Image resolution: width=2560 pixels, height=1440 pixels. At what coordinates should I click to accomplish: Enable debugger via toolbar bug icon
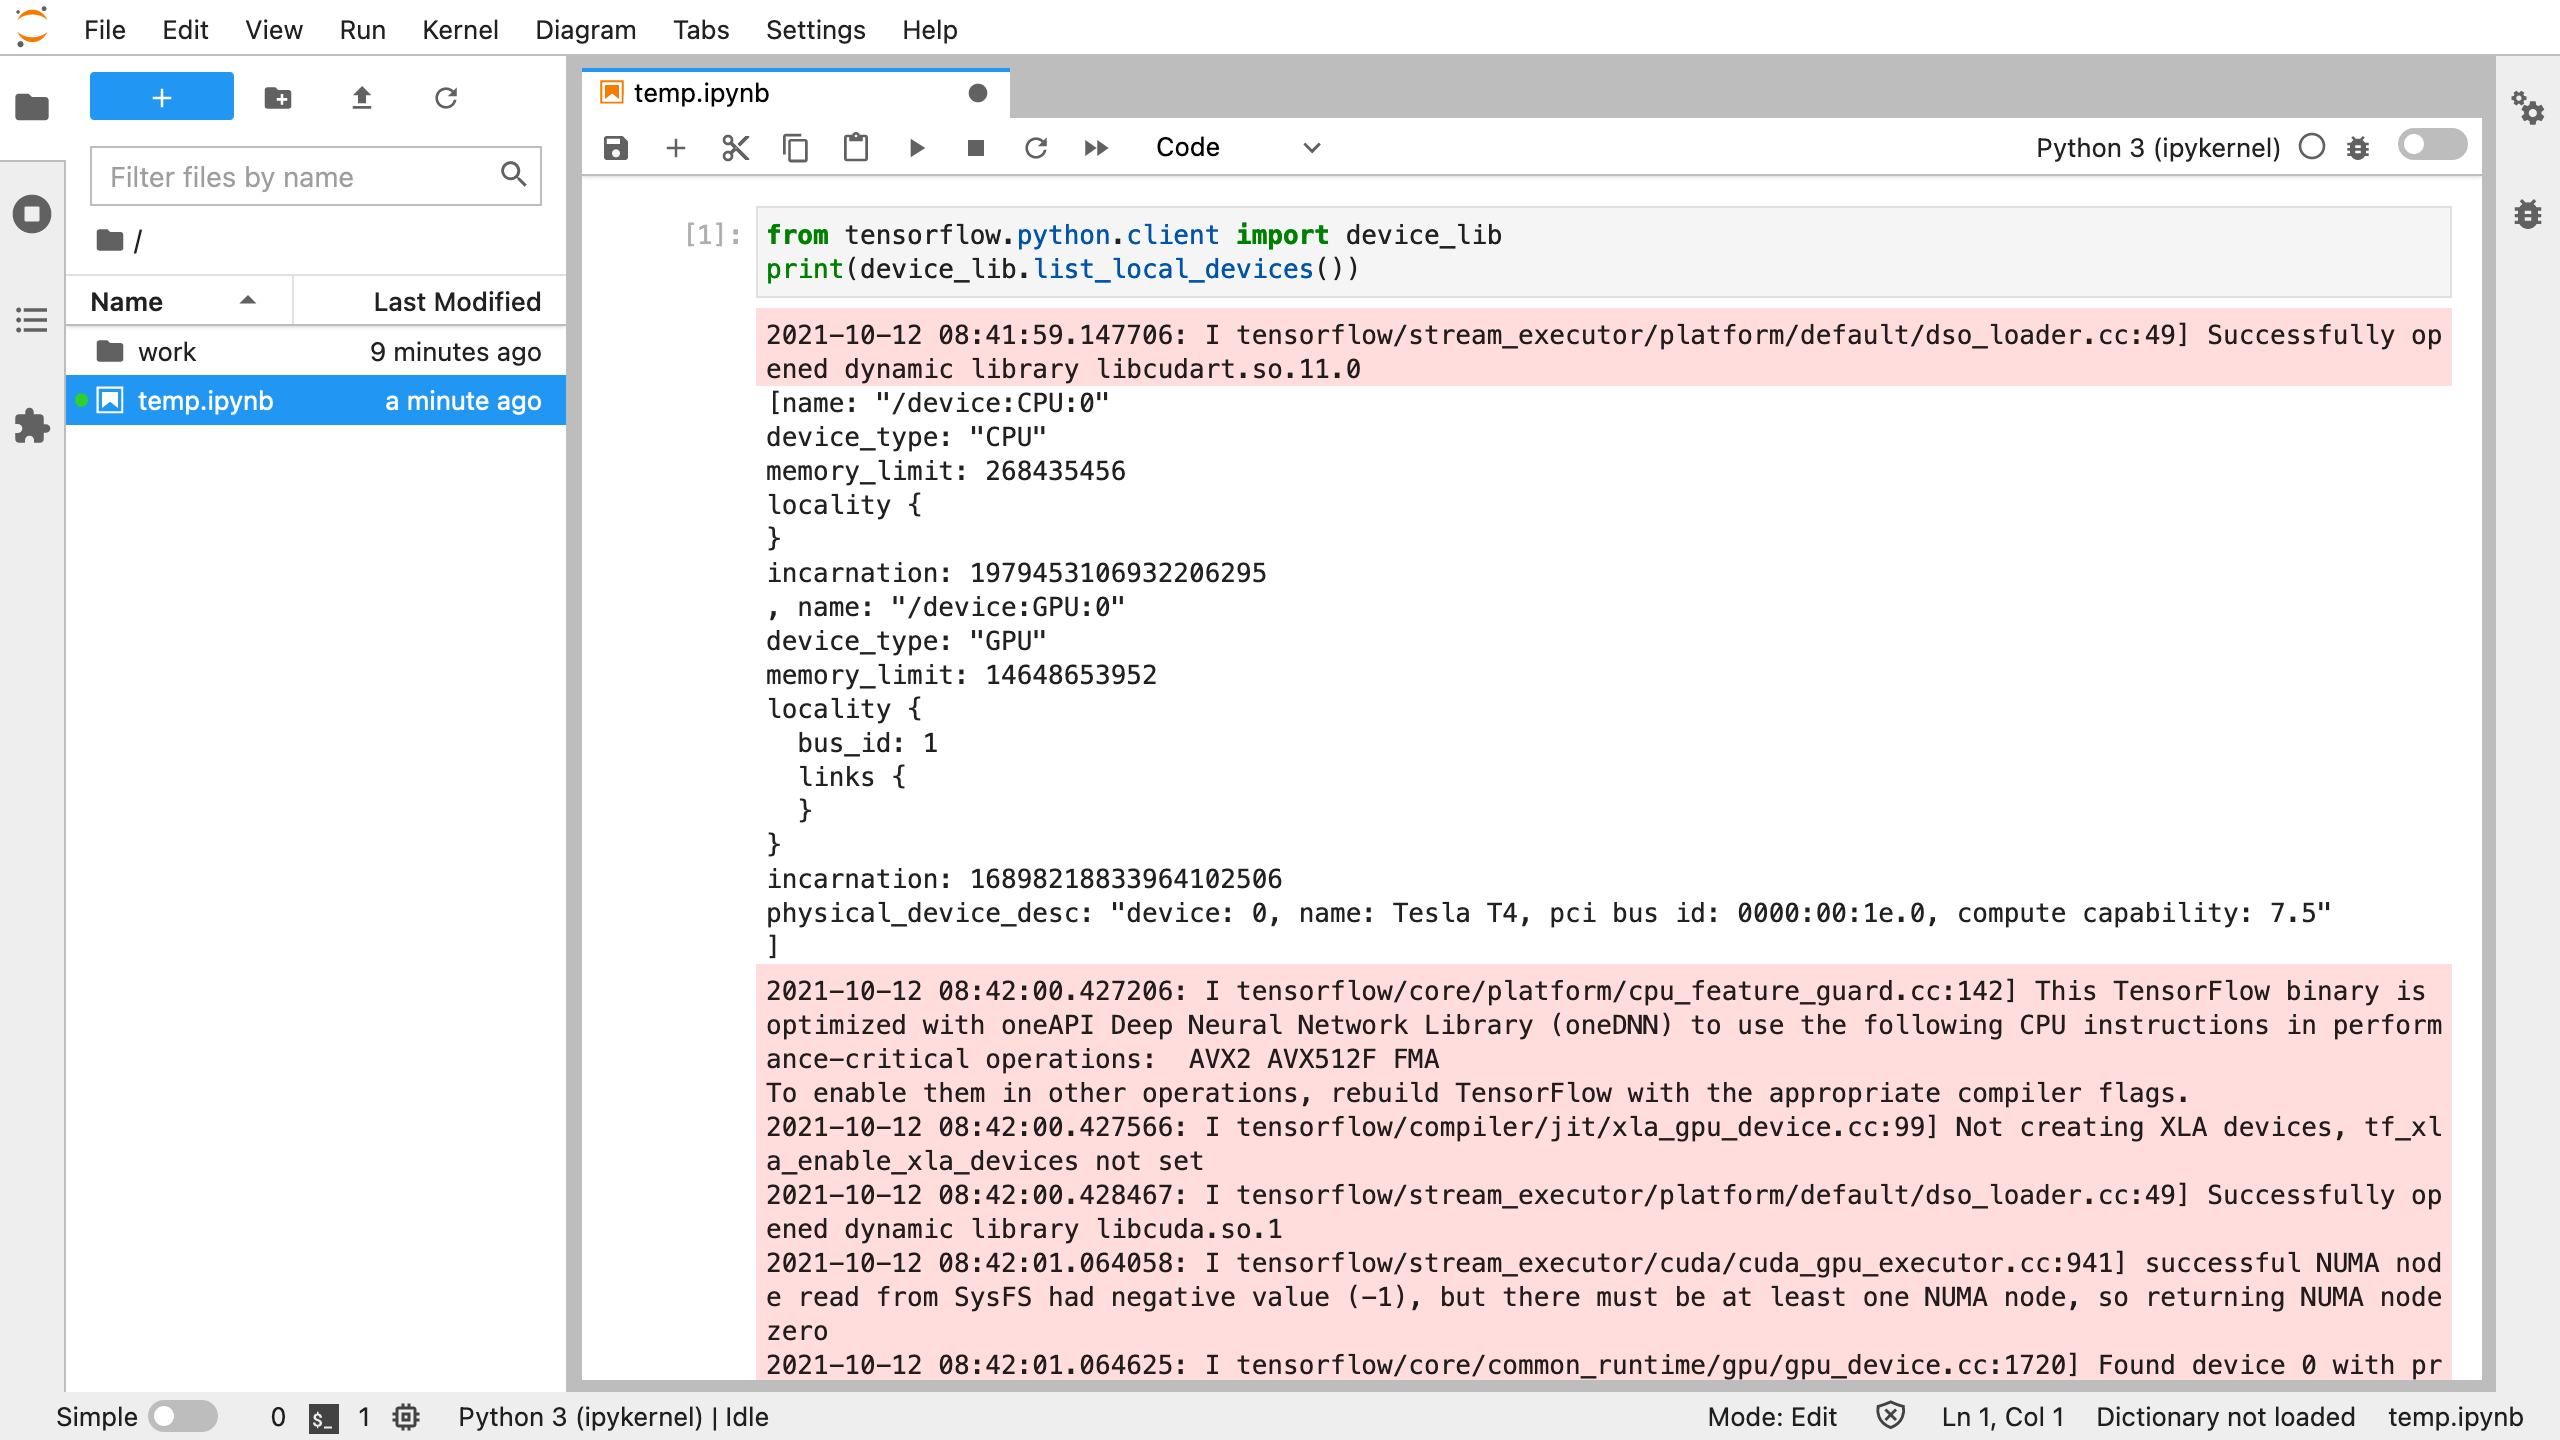tap(2358, 148)
